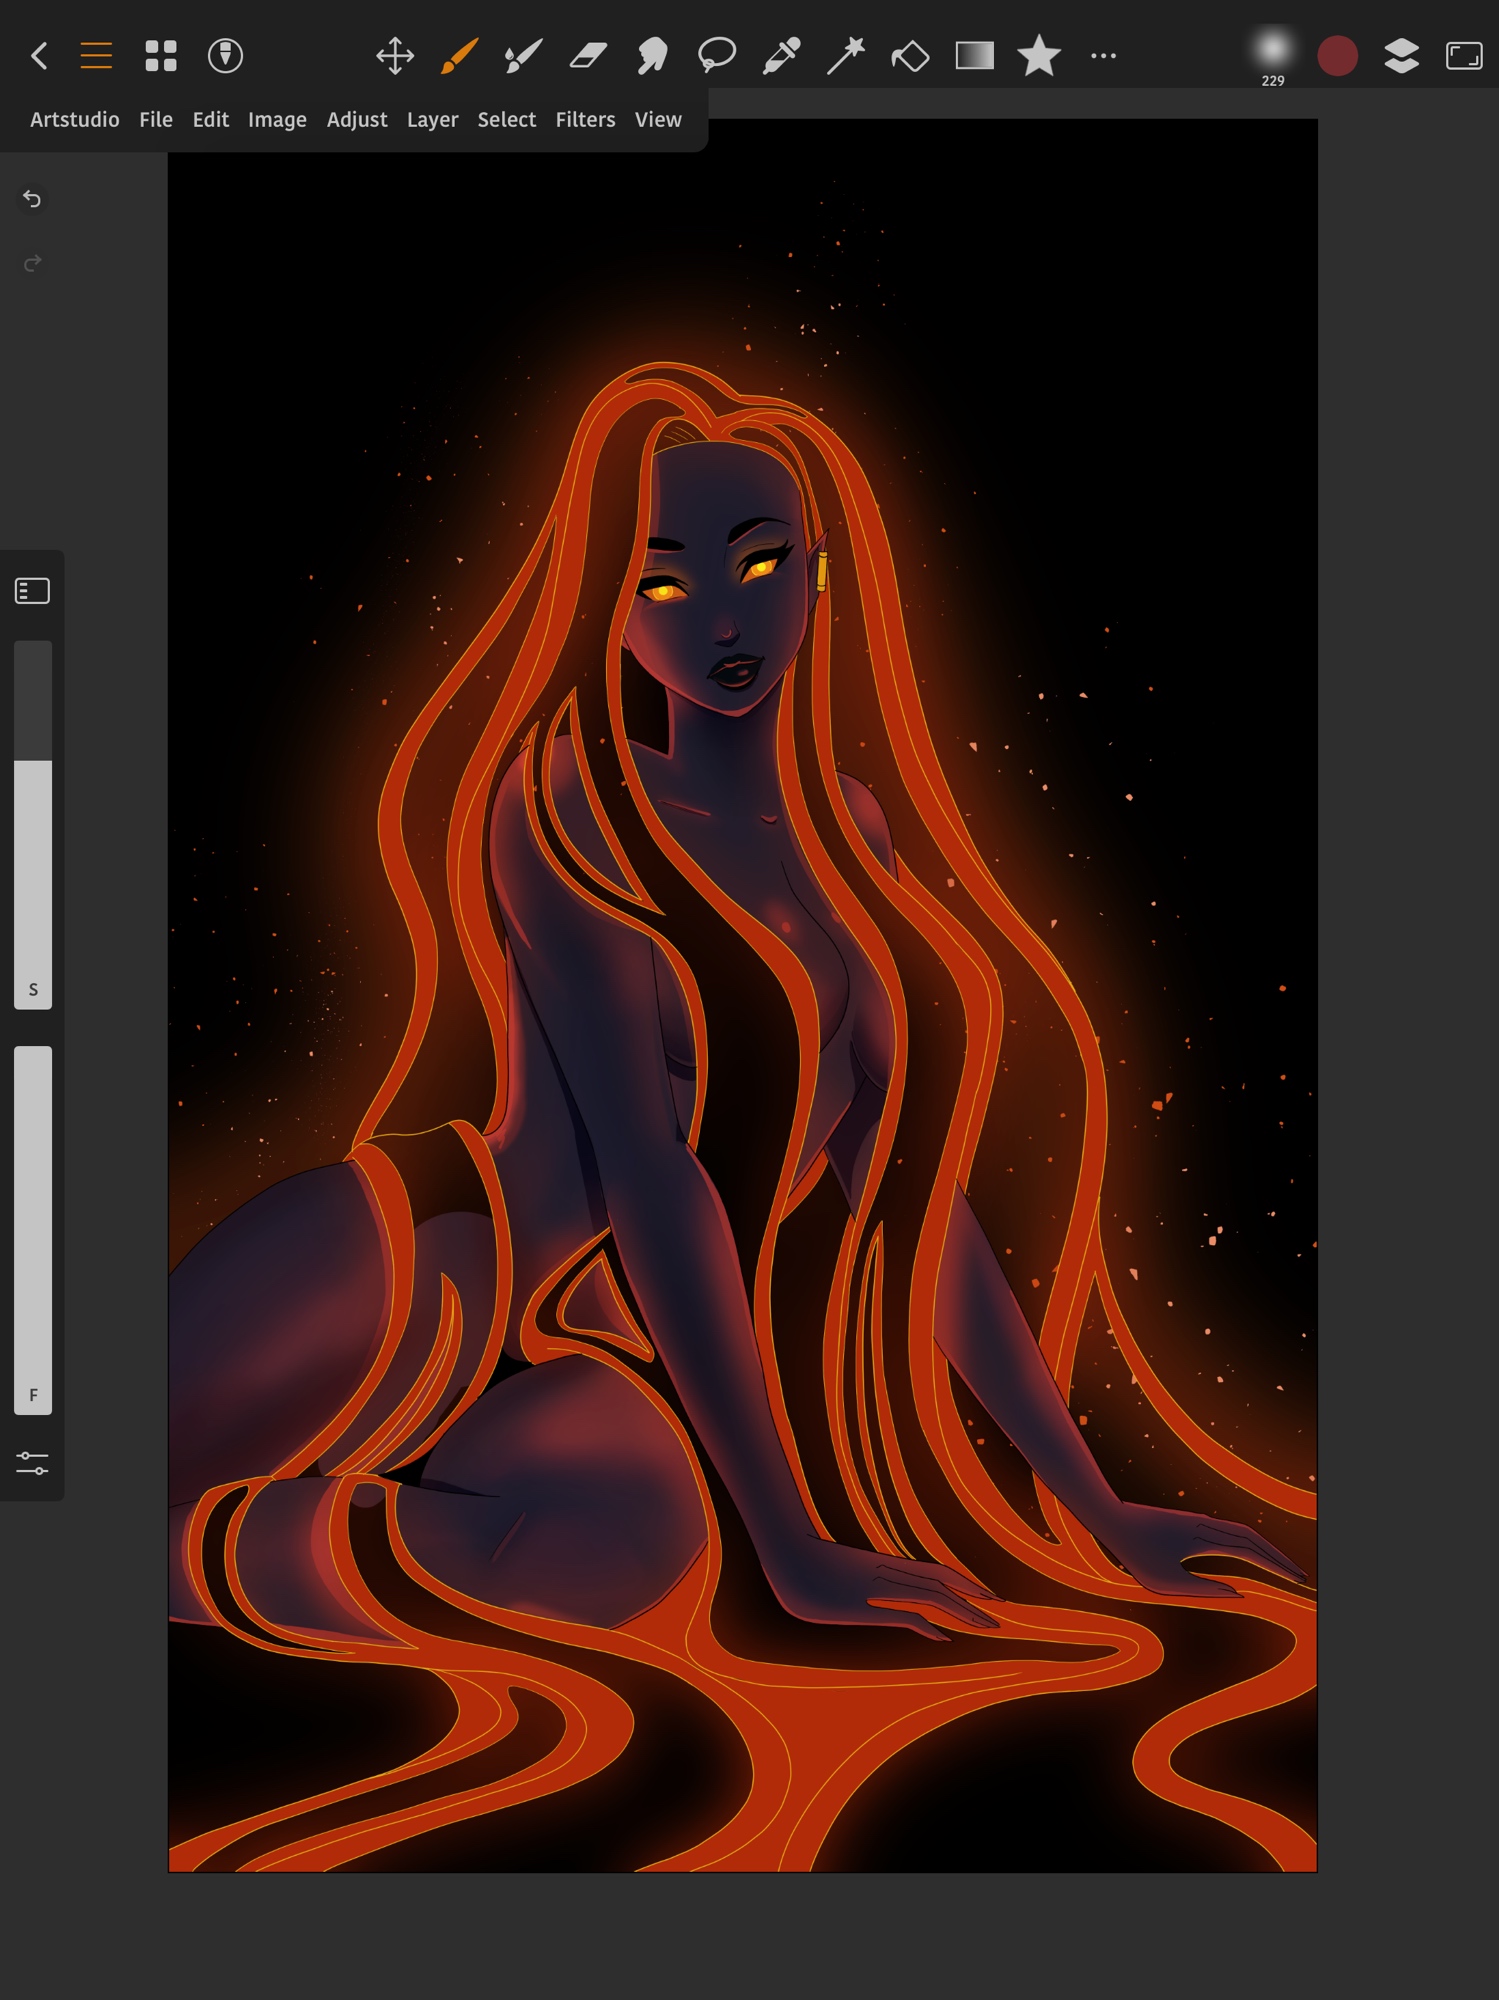Select the Move tool
This screenshot has width=1499, height=2000.
pyautogui.click(x=395, y=56)
